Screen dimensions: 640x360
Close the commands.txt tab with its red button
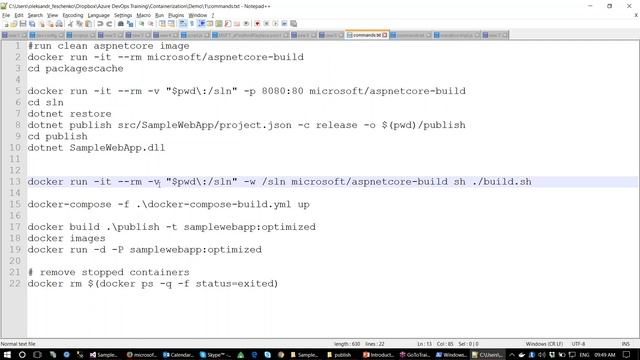(x=384, y=35)
